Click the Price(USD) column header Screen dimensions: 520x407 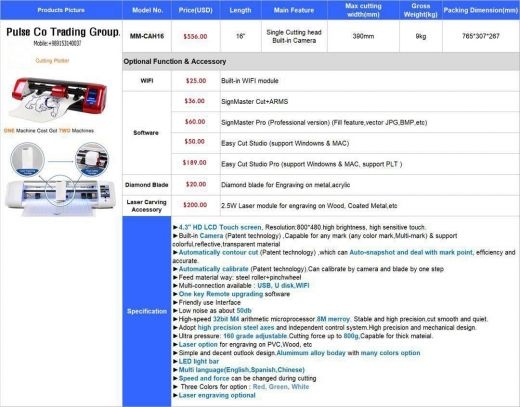pyautogui.click(x=195, y=10)
